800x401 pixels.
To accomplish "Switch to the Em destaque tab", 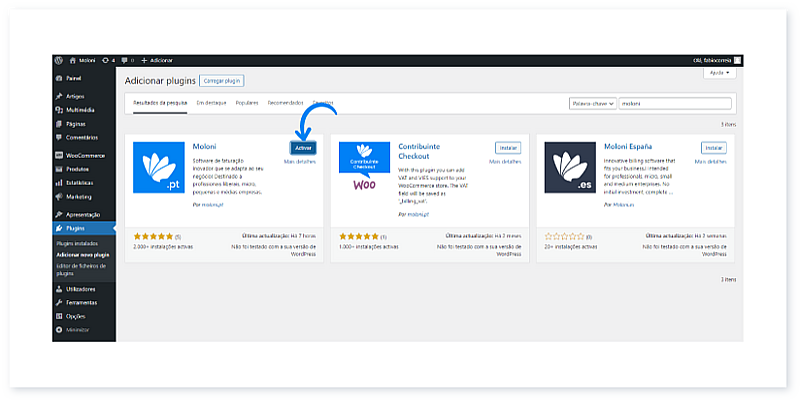I will tap(211, 103).
